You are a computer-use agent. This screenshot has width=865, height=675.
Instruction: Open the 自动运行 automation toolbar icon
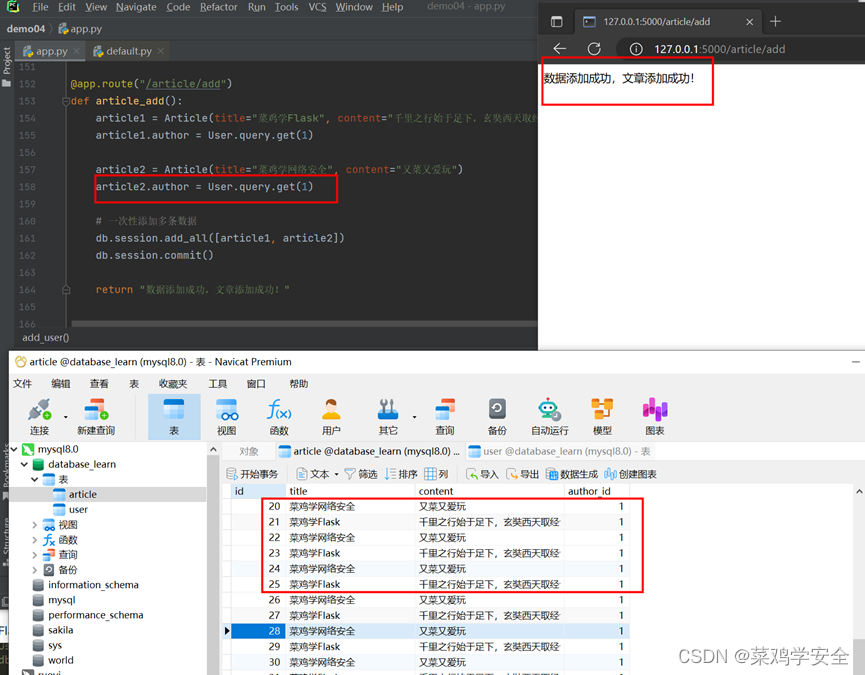coord(549,417)
